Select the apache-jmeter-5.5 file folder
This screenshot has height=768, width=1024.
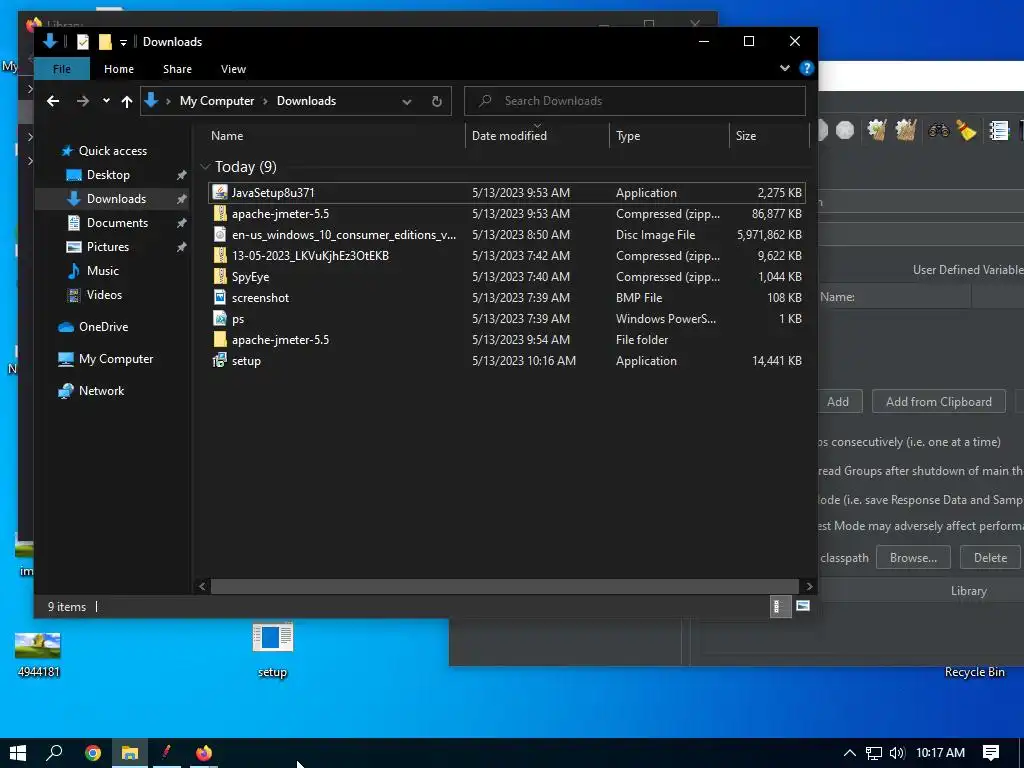[507, 340]
